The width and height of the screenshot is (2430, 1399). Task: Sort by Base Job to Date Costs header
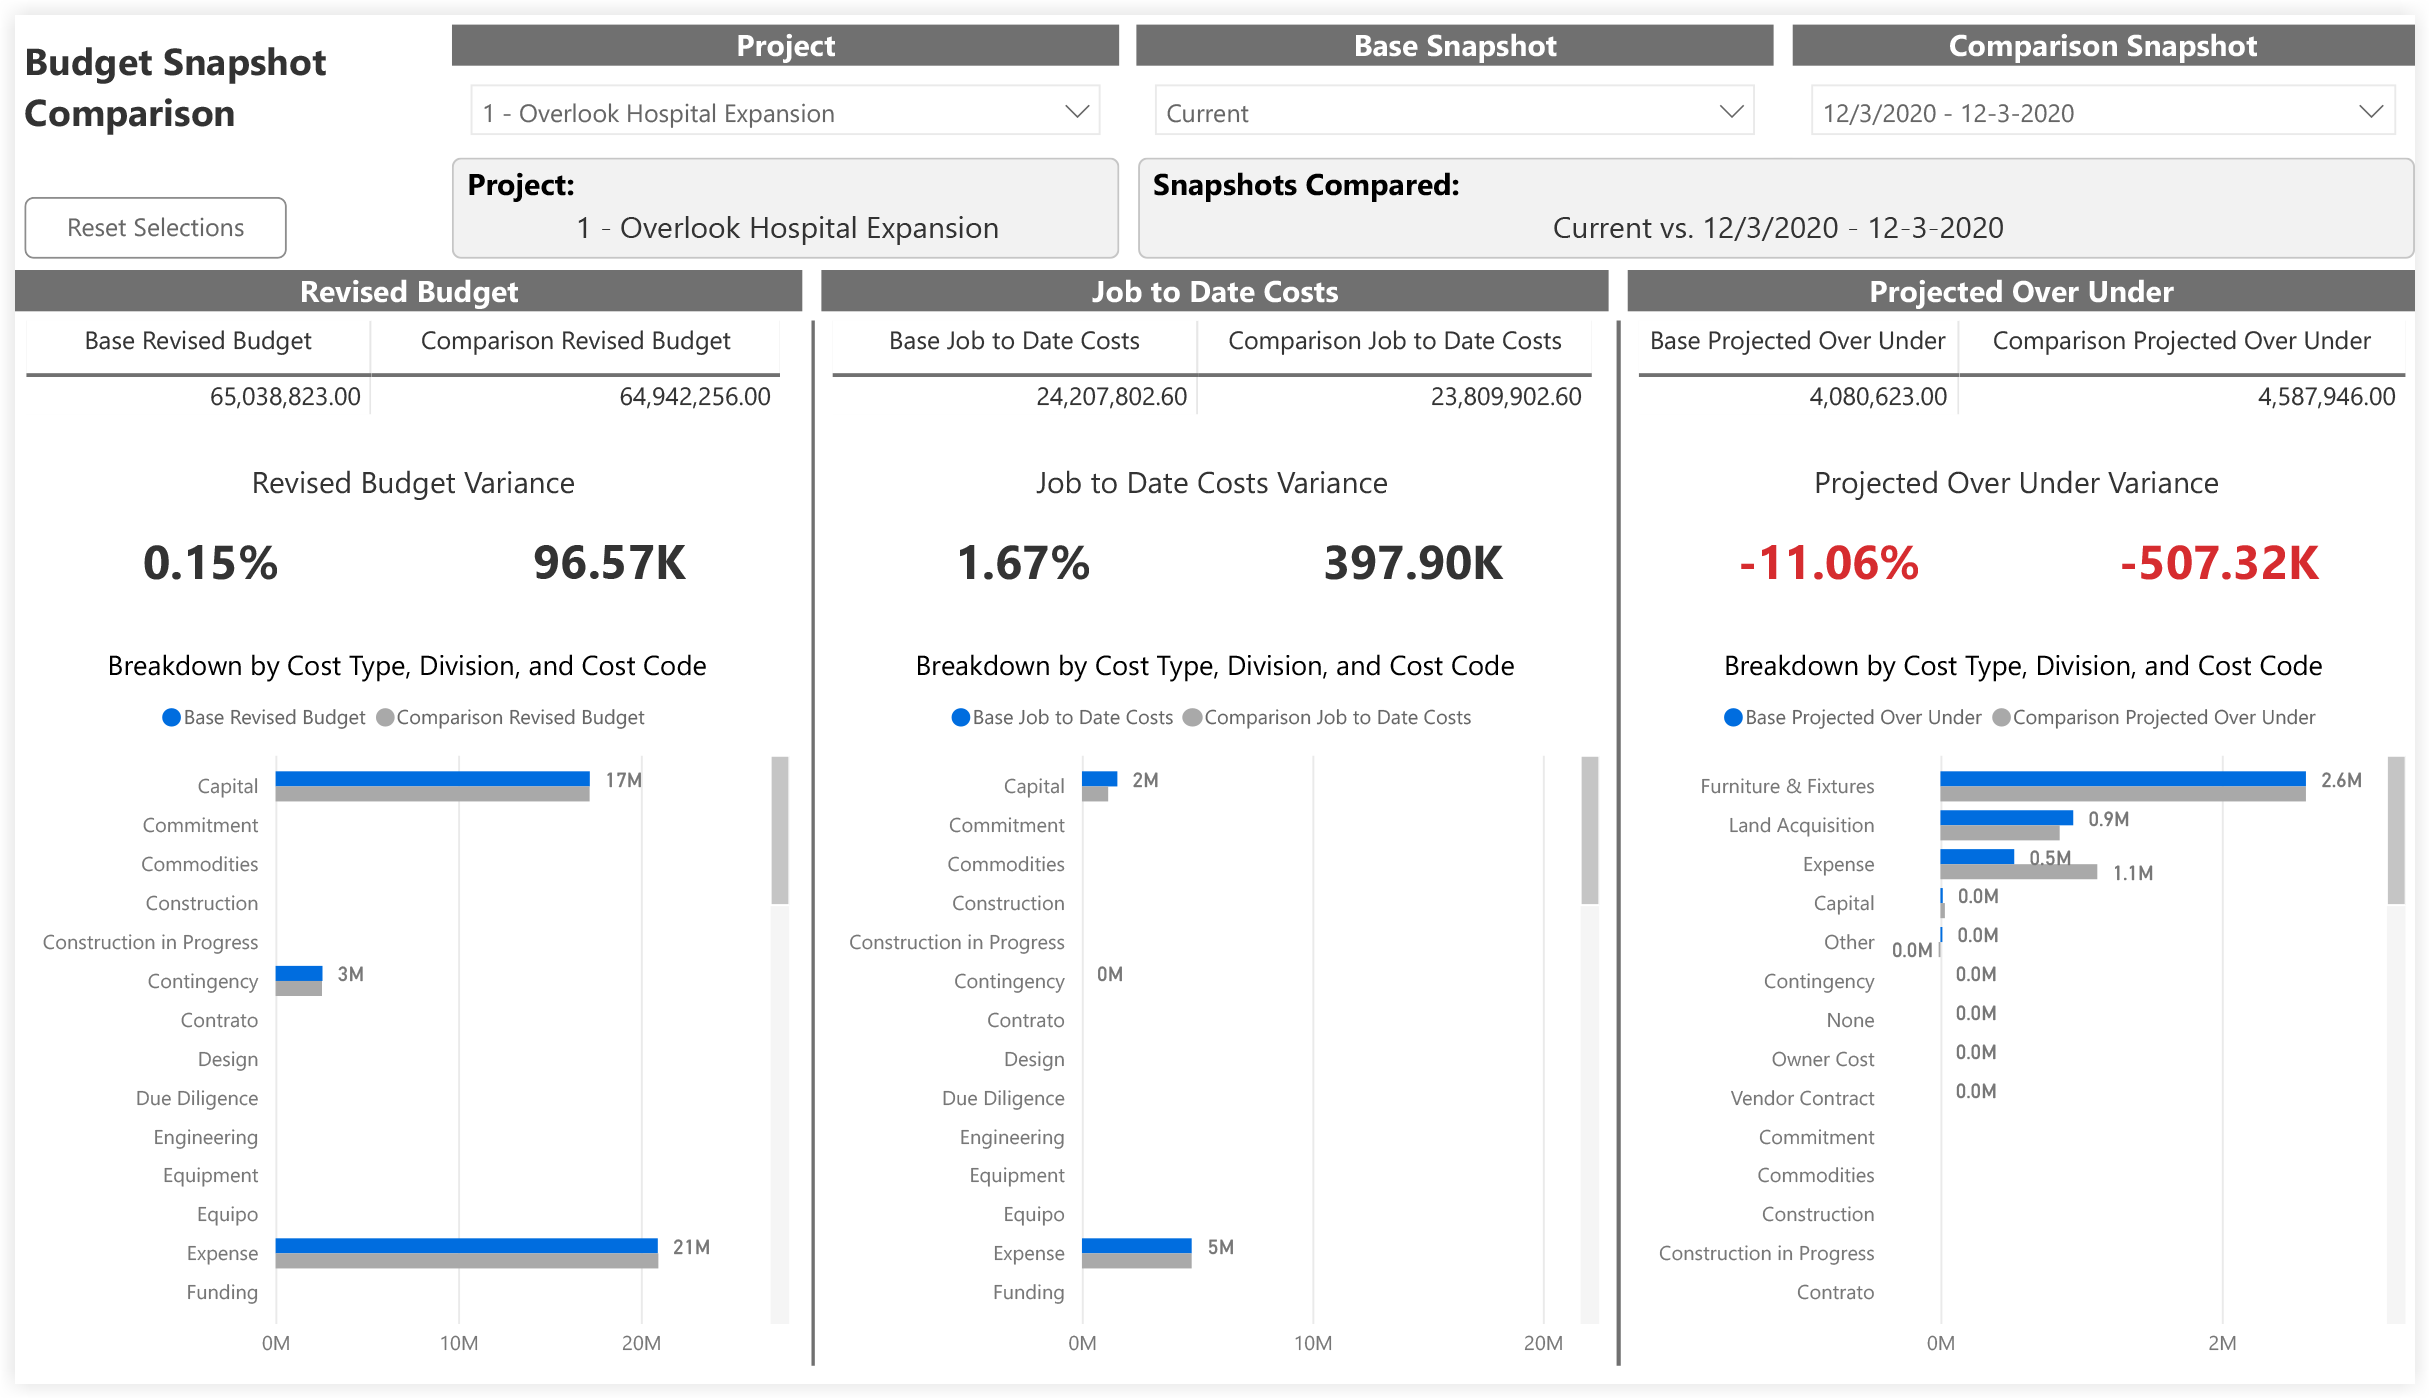pyautogui.click(x=1014, y=341)
